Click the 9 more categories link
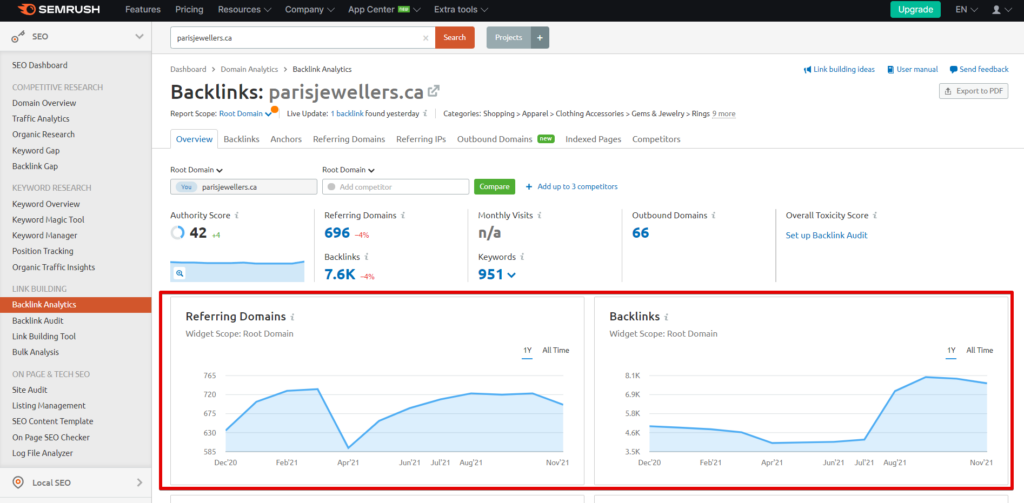The image size is (1024, 503). pos(724,114)
